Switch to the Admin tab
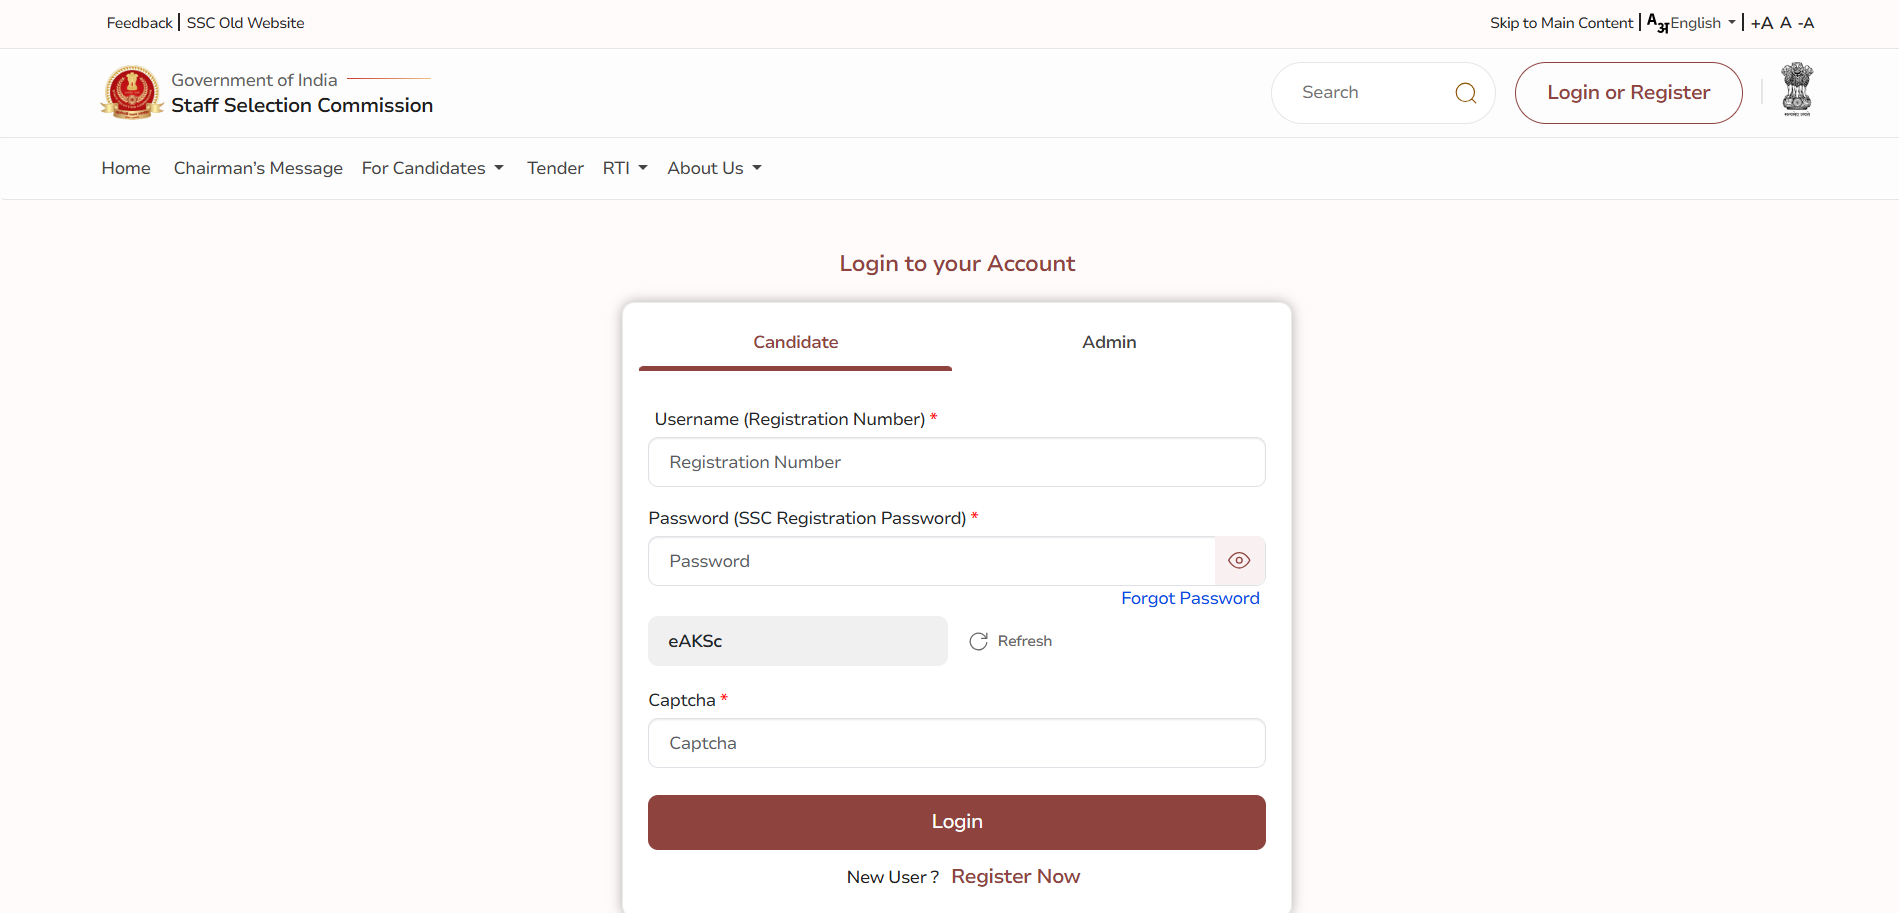 coord(1109,342)
